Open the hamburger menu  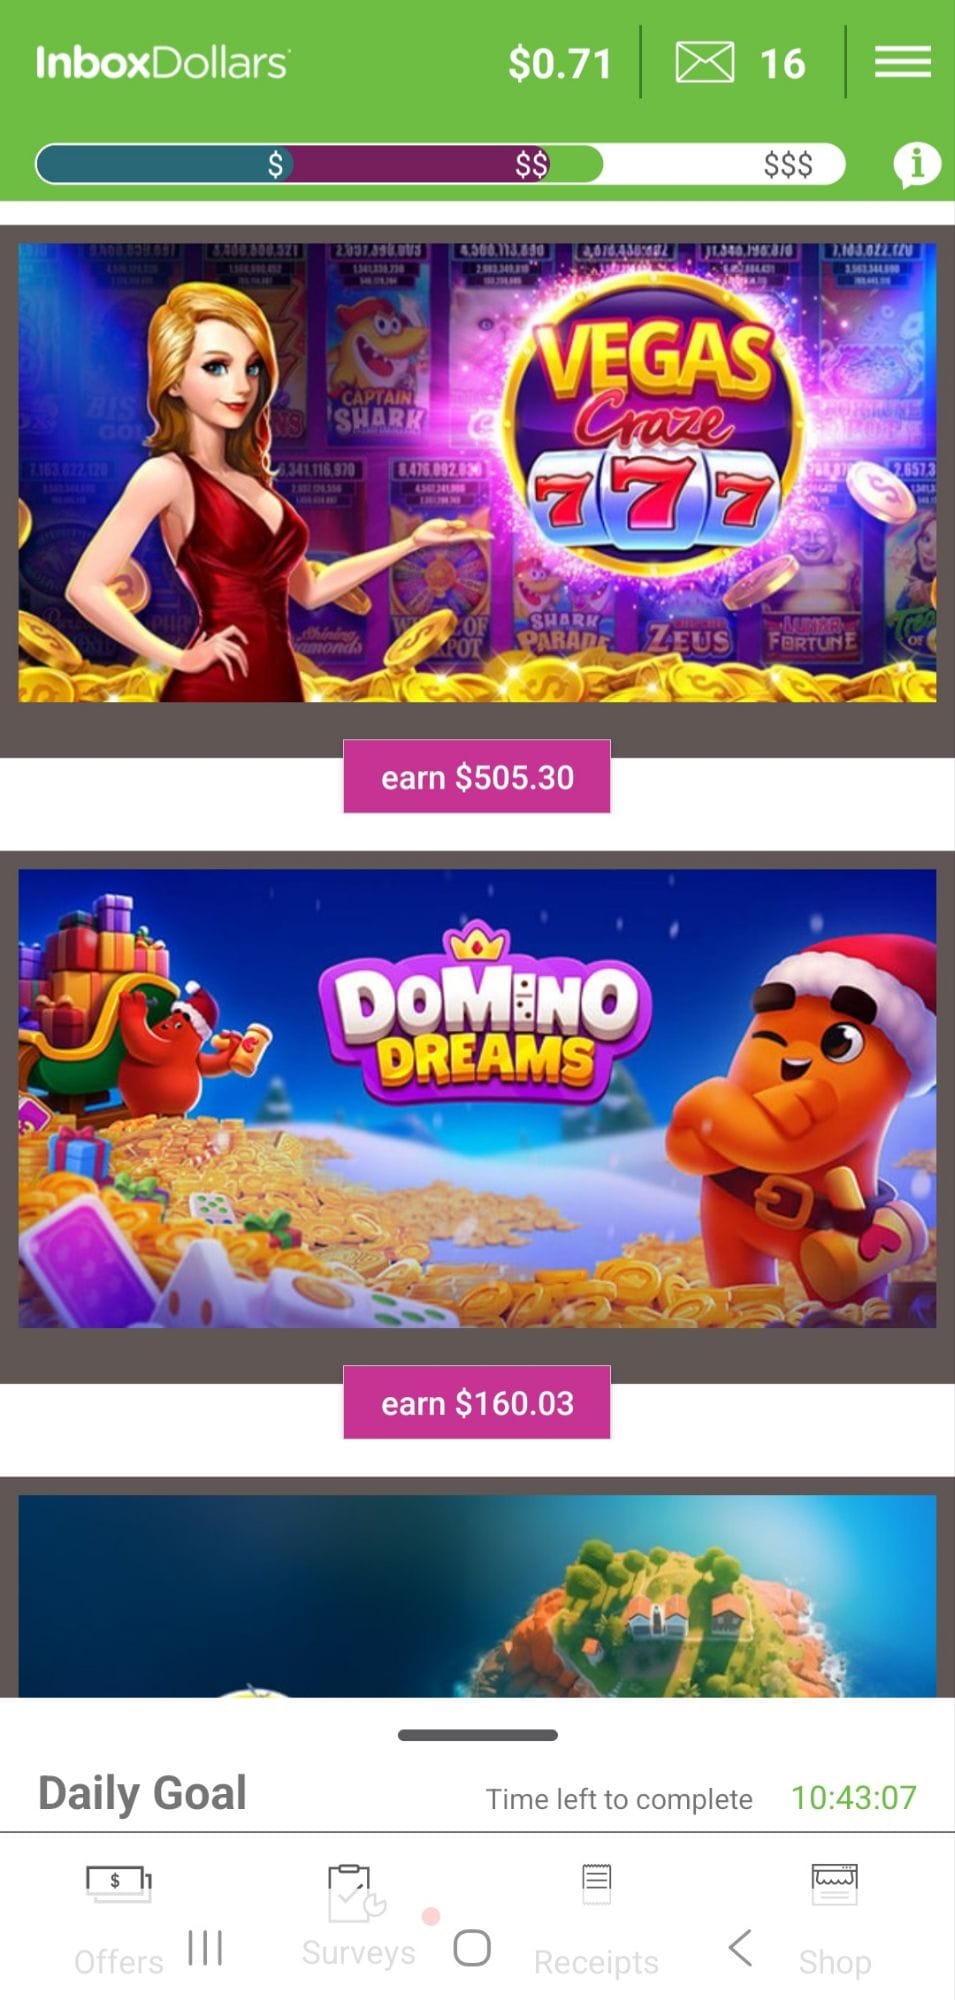click(x=903, y=62)
